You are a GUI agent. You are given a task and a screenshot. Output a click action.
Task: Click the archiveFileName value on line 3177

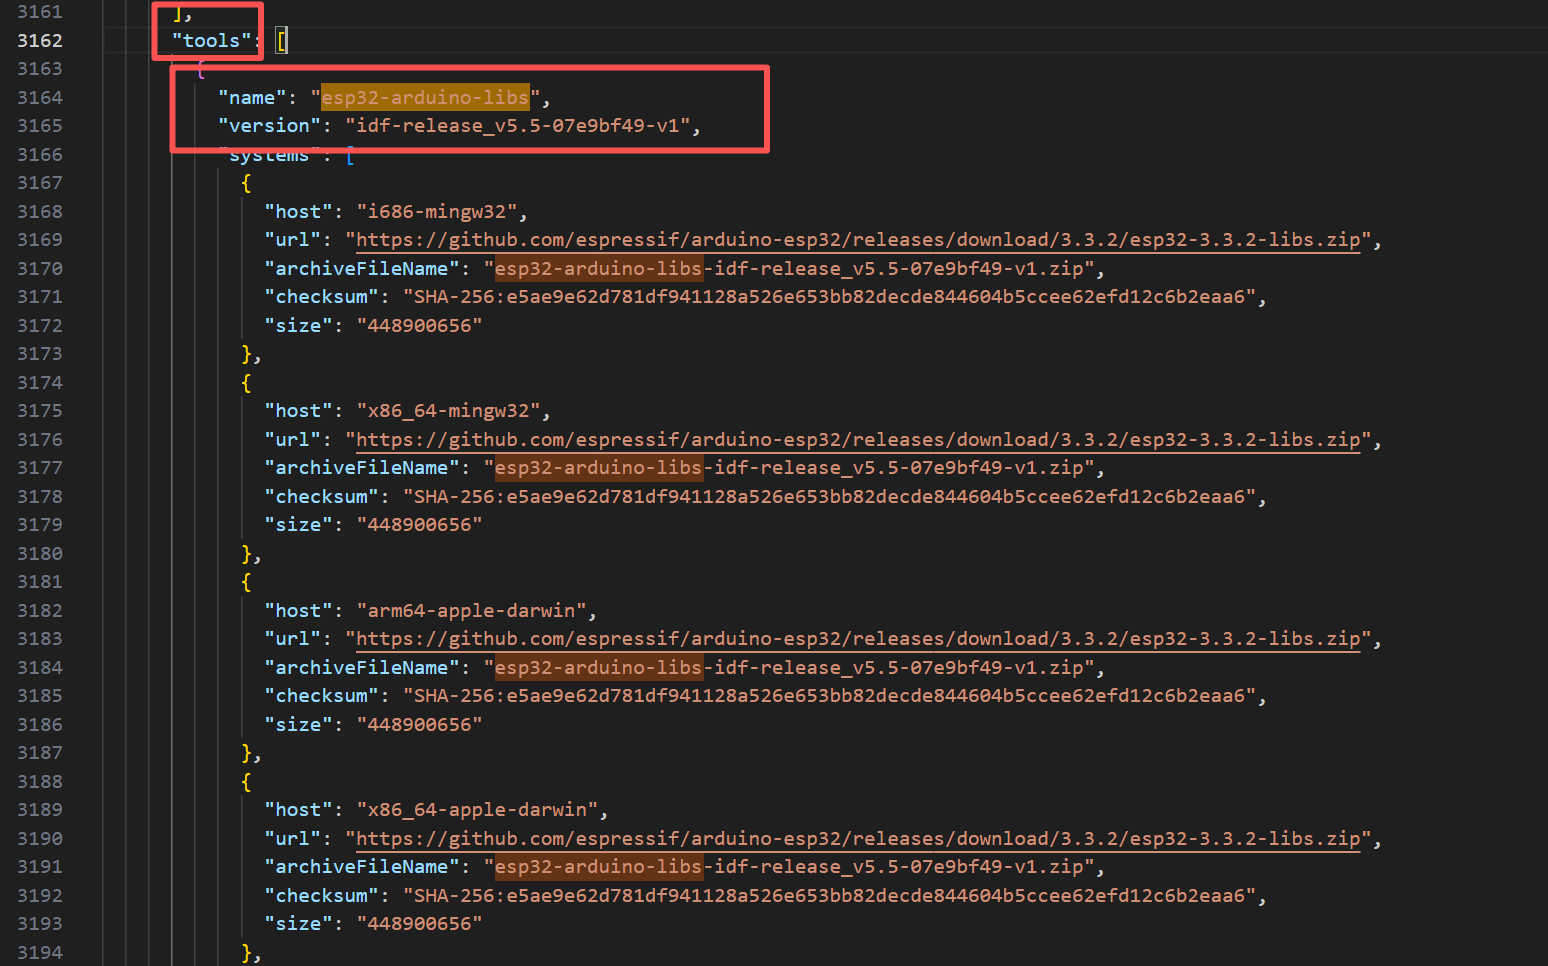[x=789, y=468]
